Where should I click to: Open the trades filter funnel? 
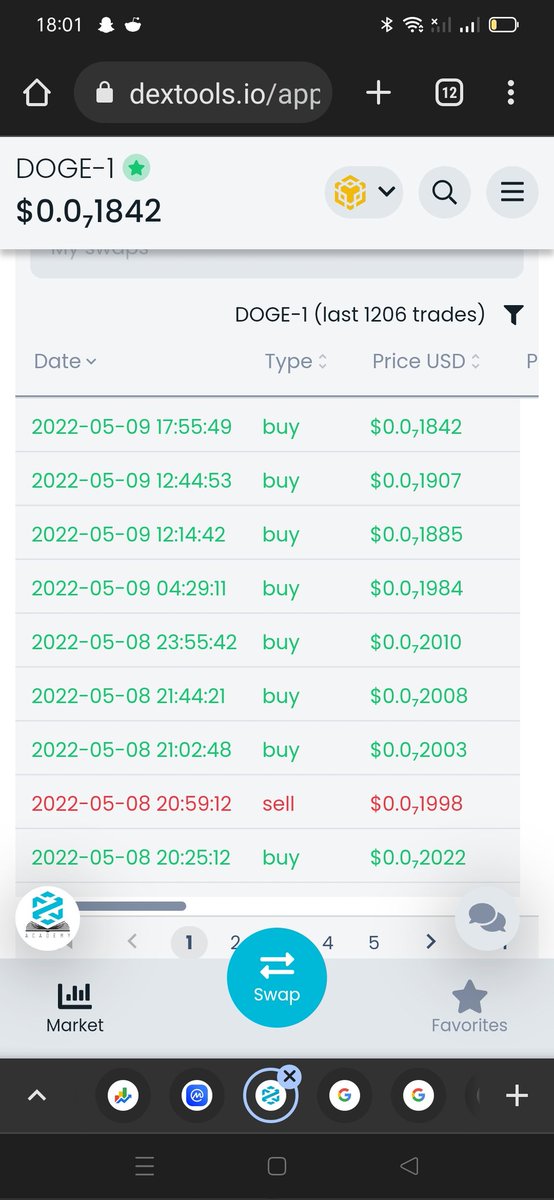pyautogui.click(x=513, y=315)
